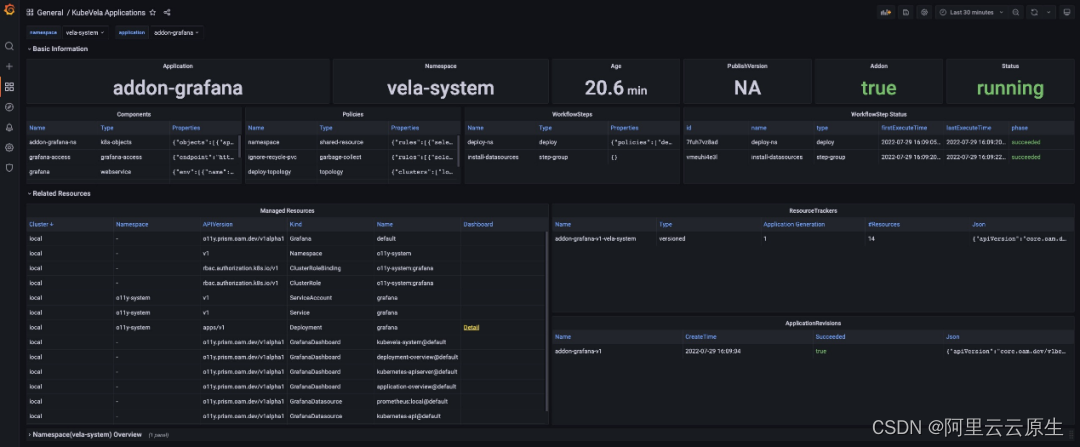This screenshot has width=1080, height=447.
Task: Collapse the Basic Information row
Action: (58, 49)
